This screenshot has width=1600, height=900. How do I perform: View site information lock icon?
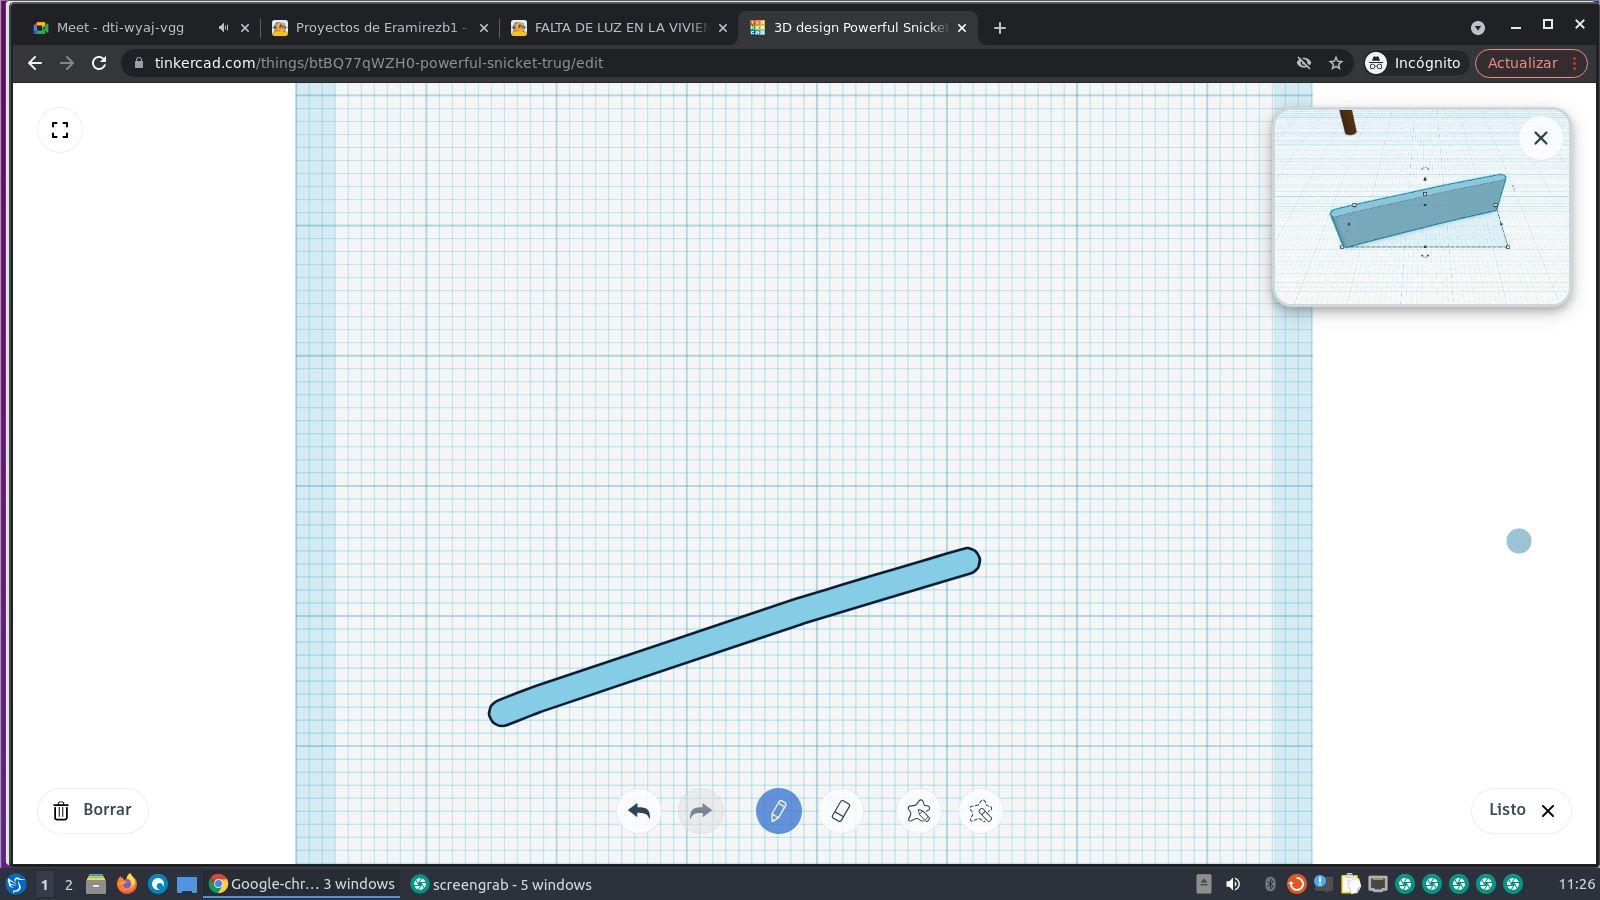(x=139, y=63)
